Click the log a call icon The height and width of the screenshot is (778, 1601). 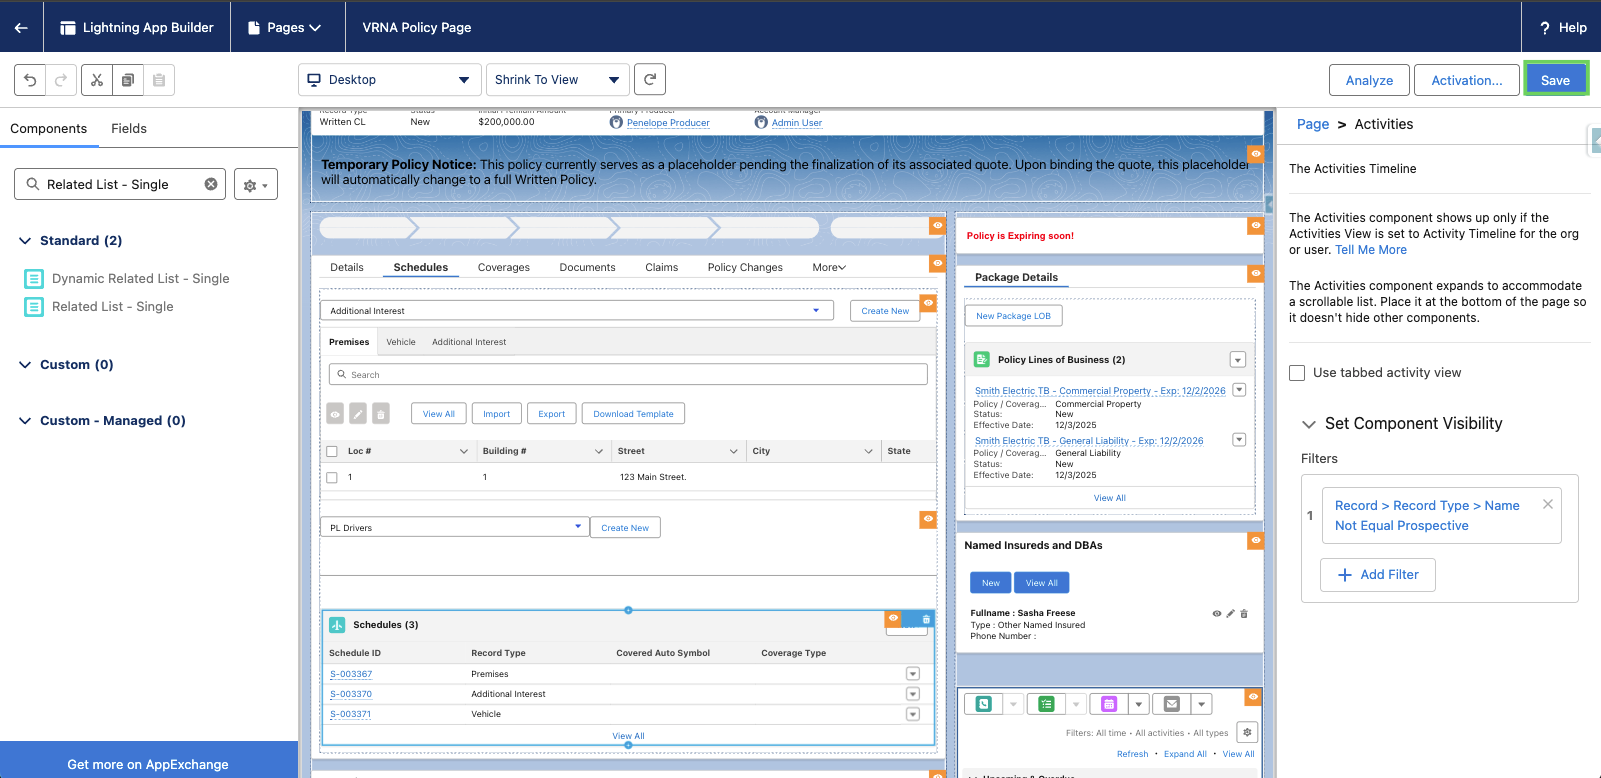984,704
